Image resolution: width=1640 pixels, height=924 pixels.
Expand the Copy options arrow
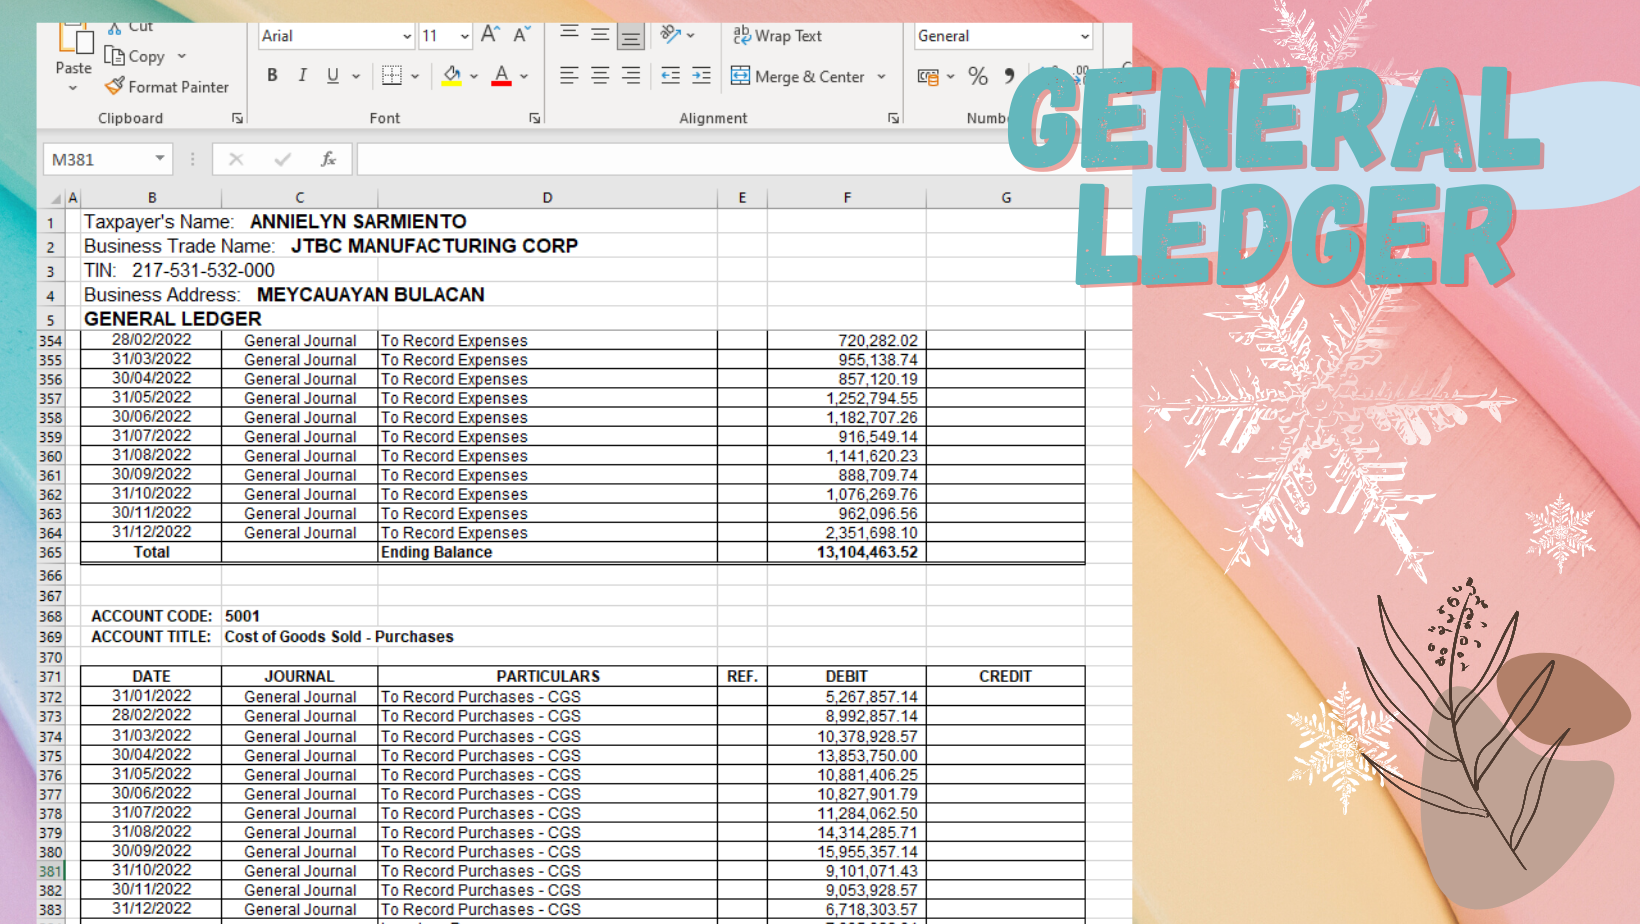(182, 57)
